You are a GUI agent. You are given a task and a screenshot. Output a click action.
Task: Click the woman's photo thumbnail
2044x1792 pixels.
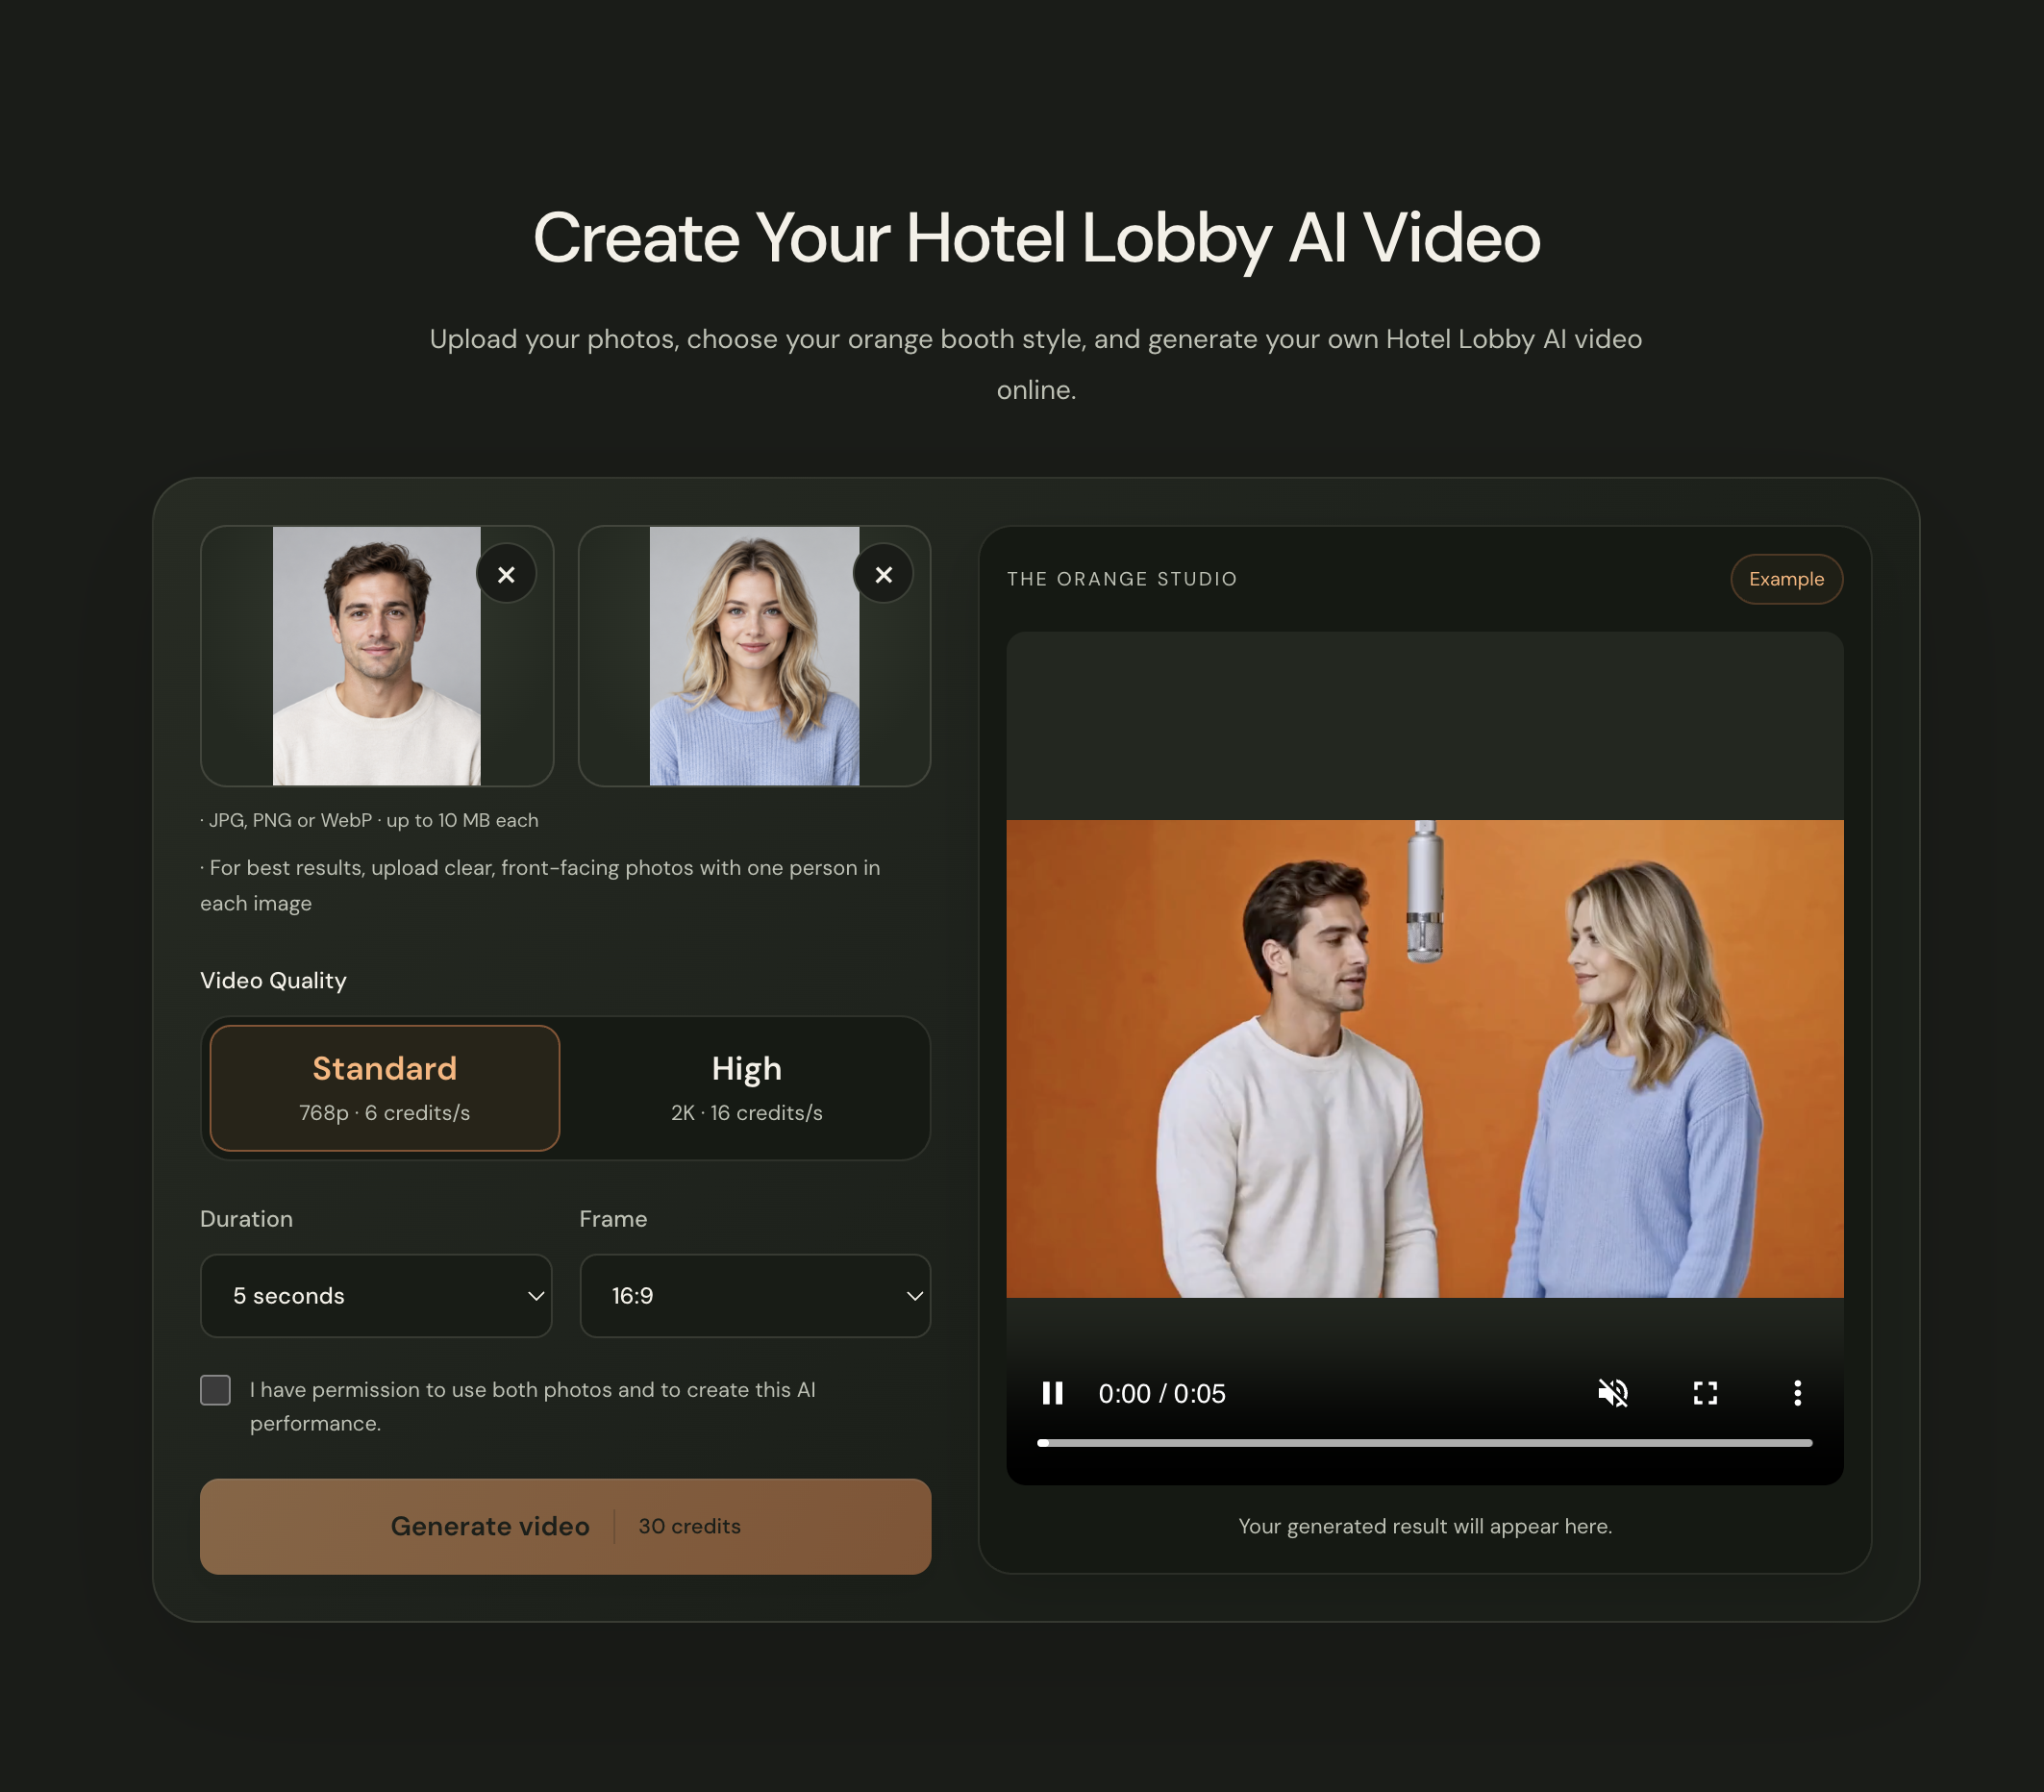tap(754, 656)
